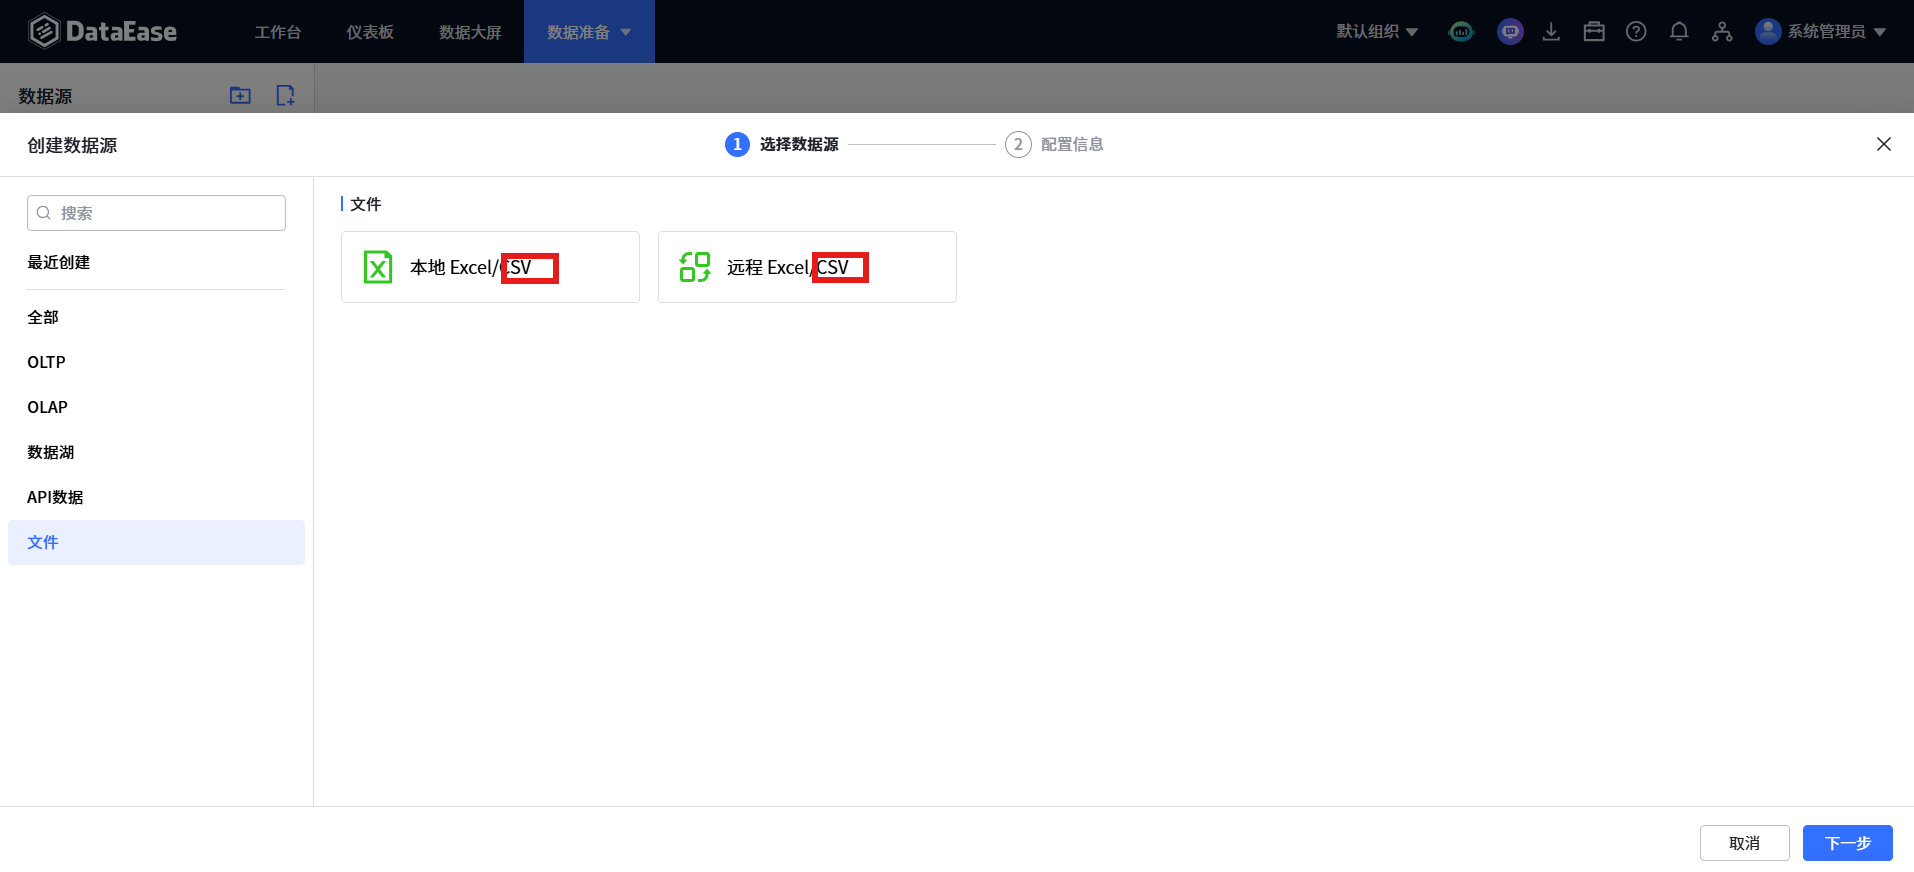Open the help question mark icon

(1636, 32)
